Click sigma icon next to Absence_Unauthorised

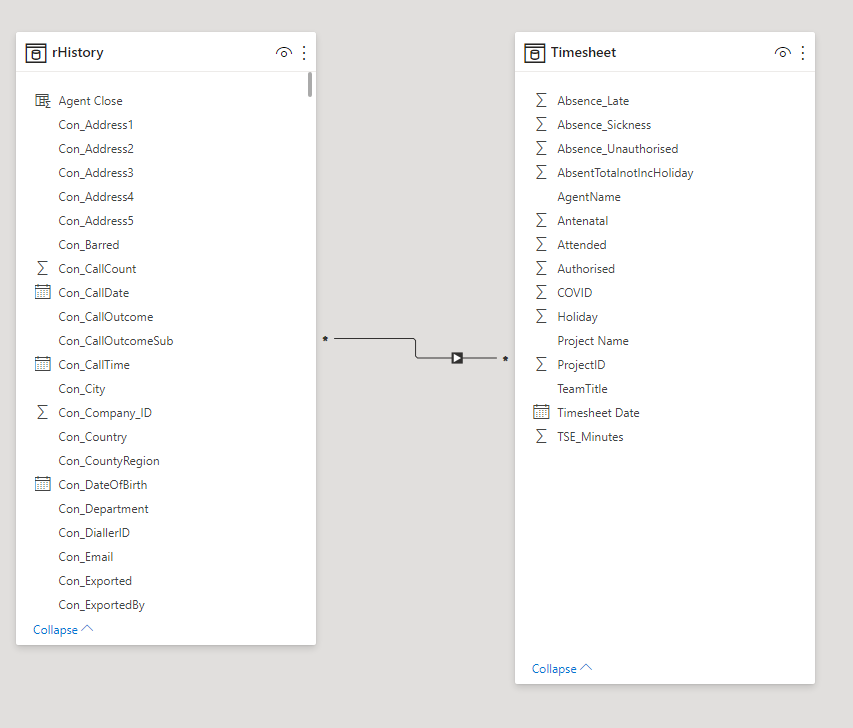(541, 149)
